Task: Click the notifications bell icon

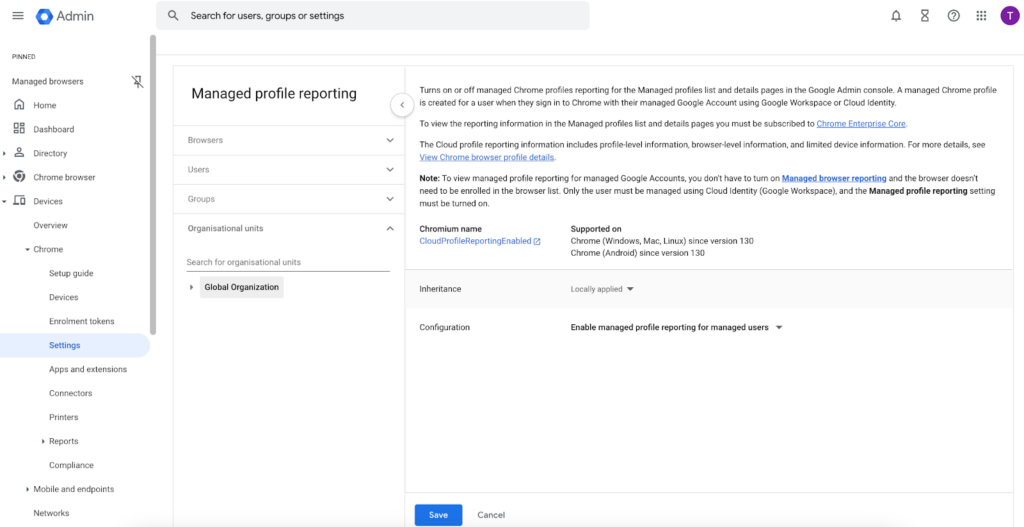Action: pyautogui.click(x=896, y=16)
